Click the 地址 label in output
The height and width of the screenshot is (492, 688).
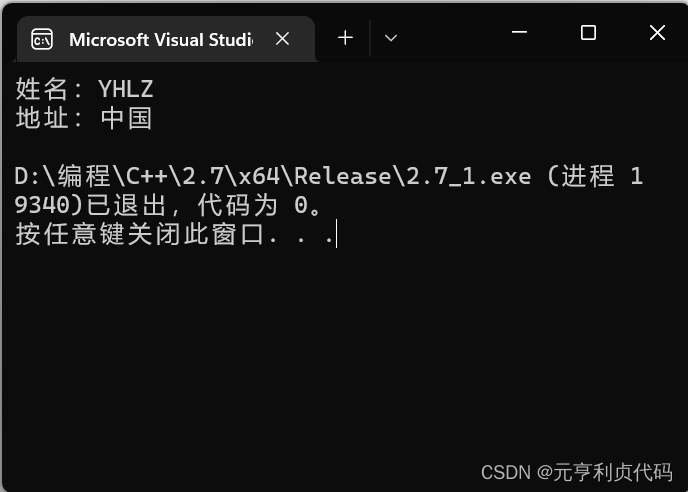pyautogui.click(x=41, y=118)
